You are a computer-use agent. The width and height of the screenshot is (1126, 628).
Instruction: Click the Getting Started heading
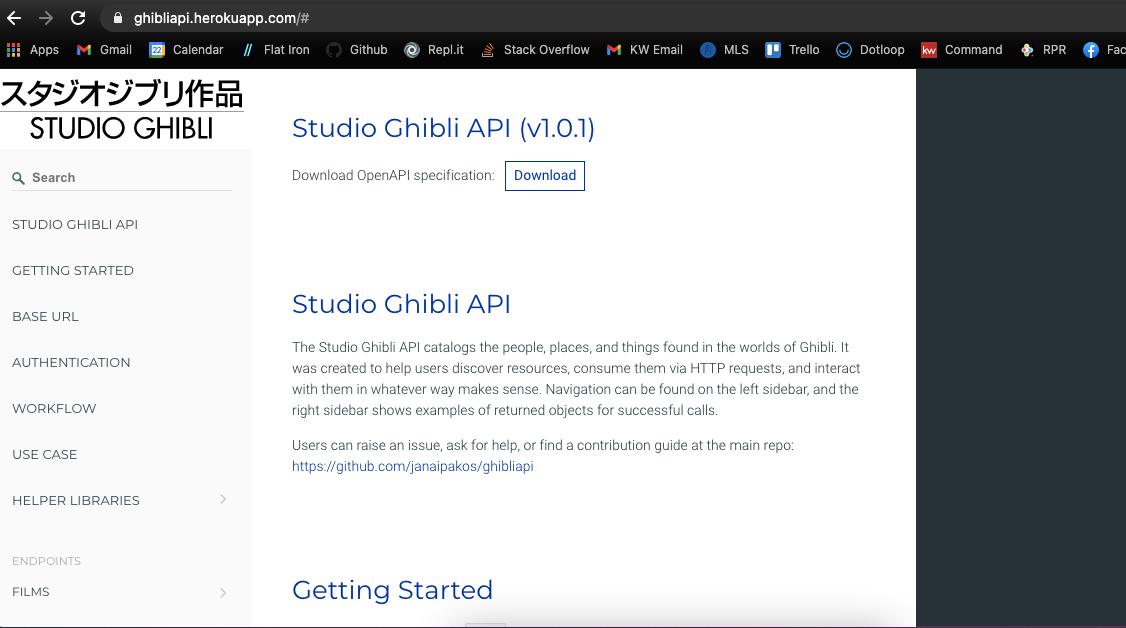point(392,590)
